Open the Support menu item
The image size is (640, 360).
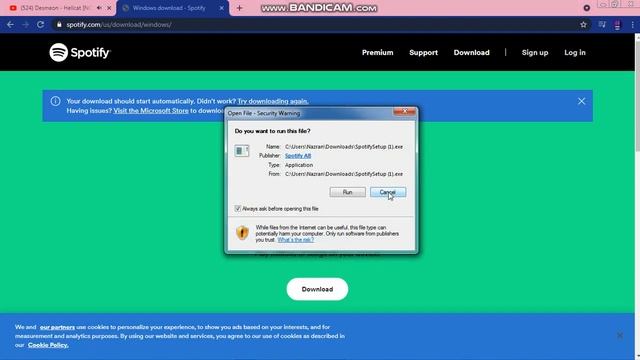(x=423, y=52)
